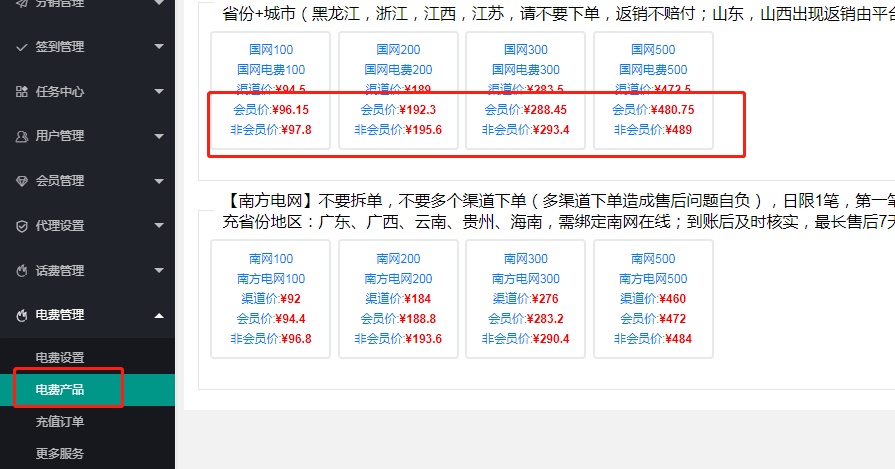Open the 南网100 product card title
895x469 pixels.
tap(271, 258)
